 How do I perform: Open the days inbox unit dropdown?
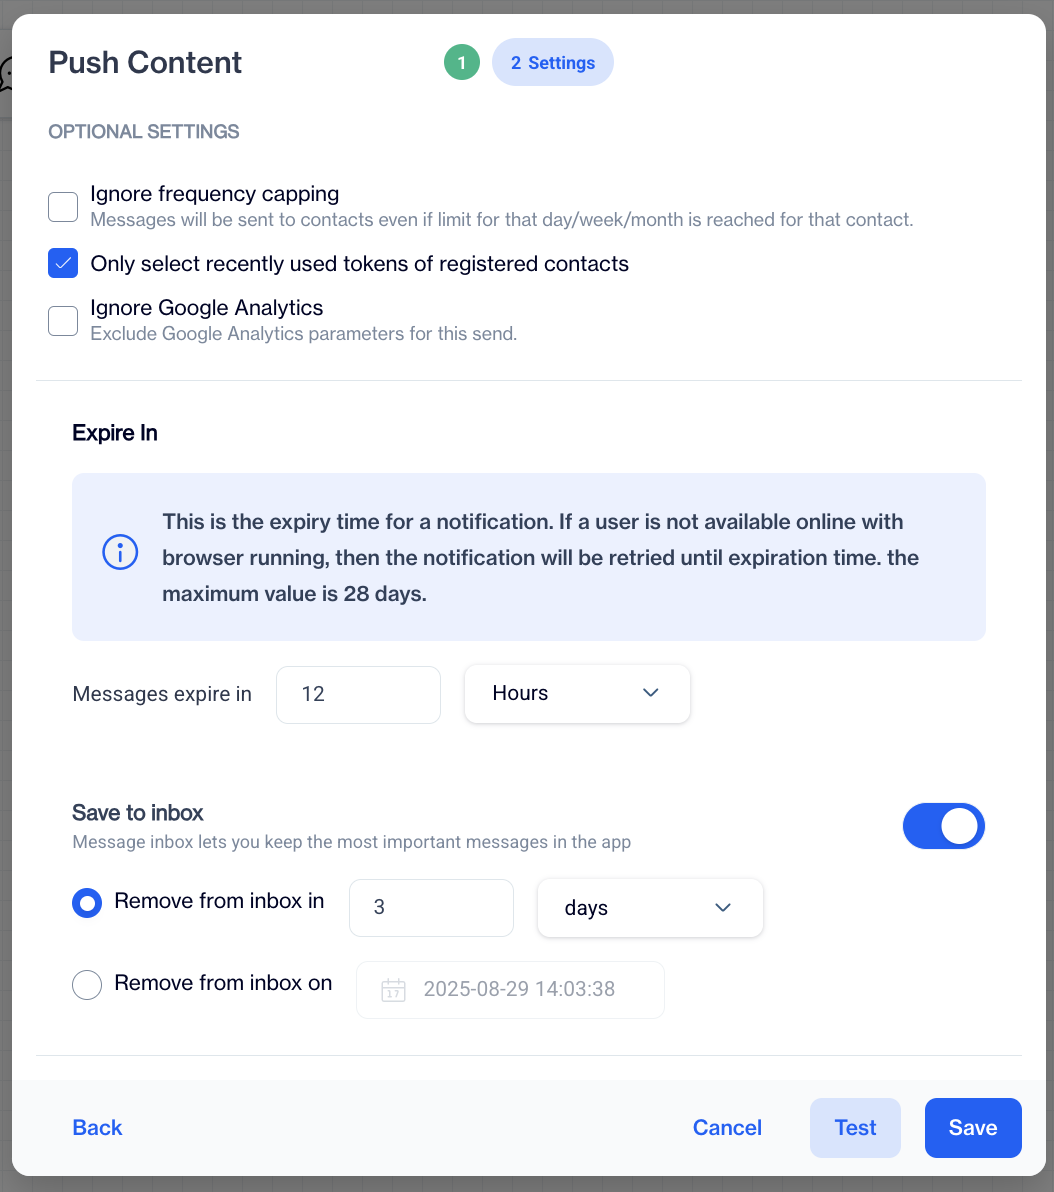pyautogui.click(x=650, y=908)
